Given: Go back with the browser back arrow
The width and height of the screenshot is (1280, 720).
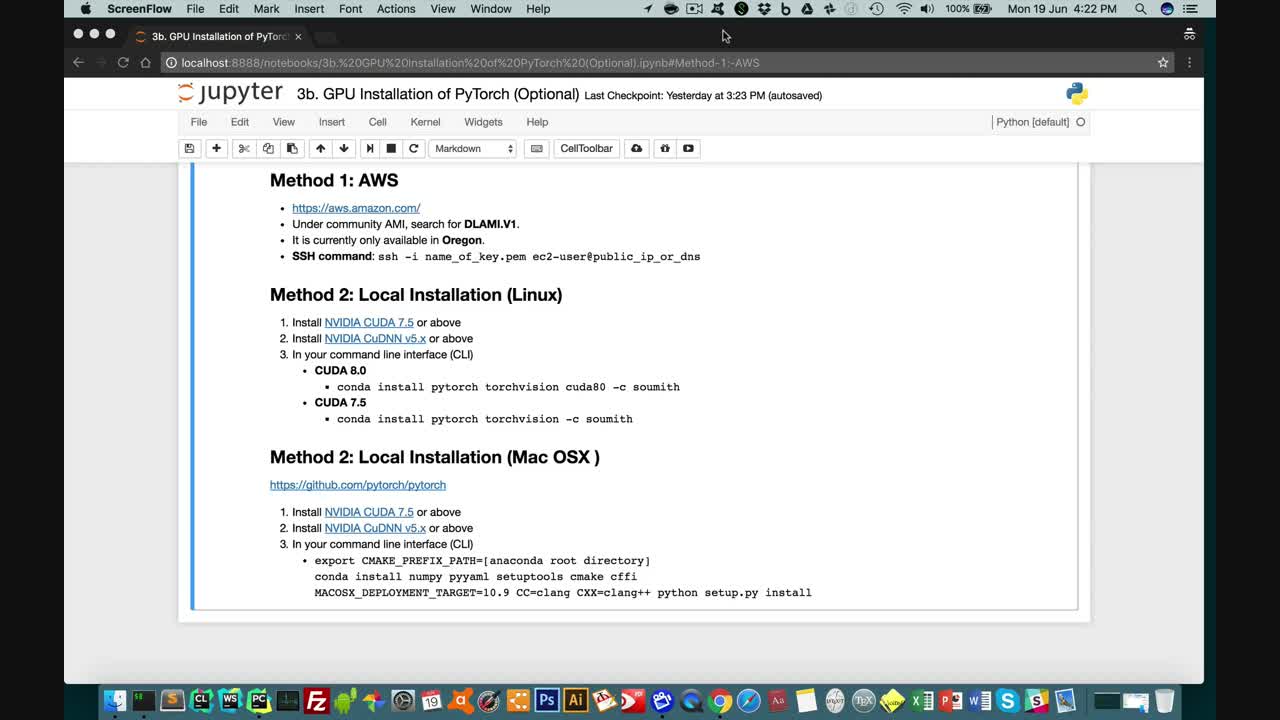Looking at the screenshot, I should pos(78,62).
